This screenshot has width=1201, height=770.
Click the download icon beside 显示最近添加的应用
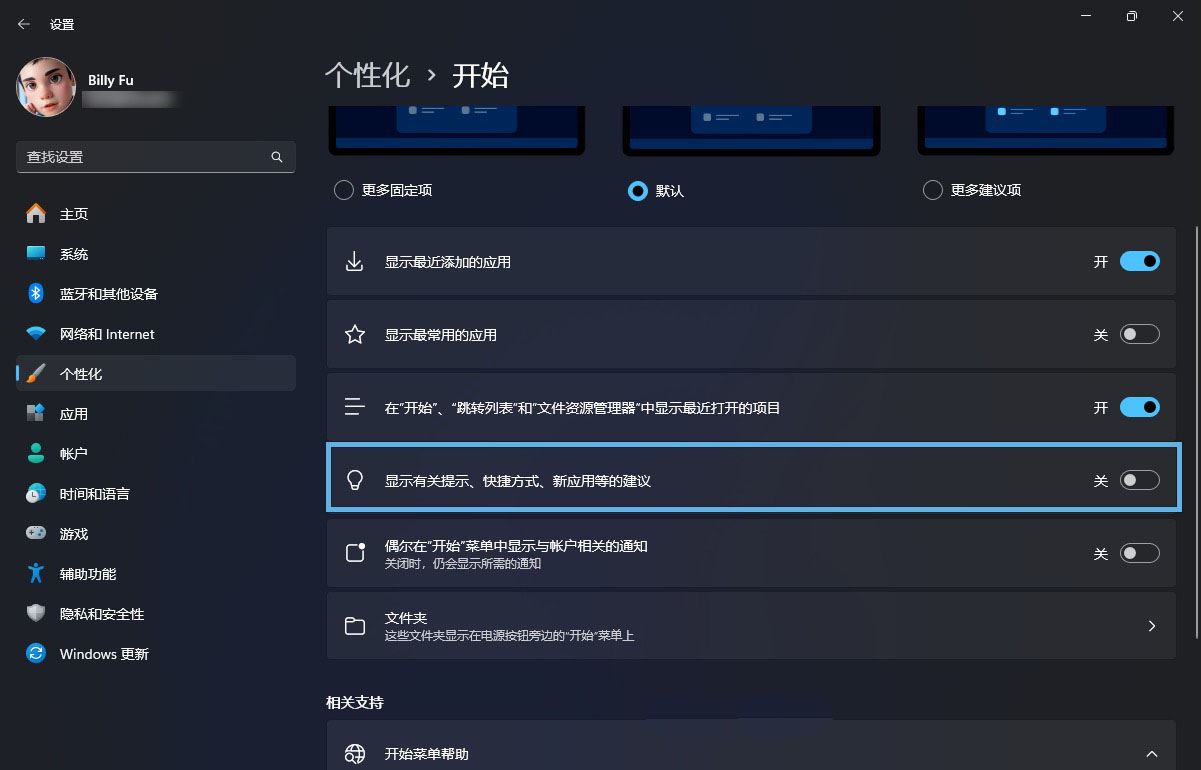[354, 262]
